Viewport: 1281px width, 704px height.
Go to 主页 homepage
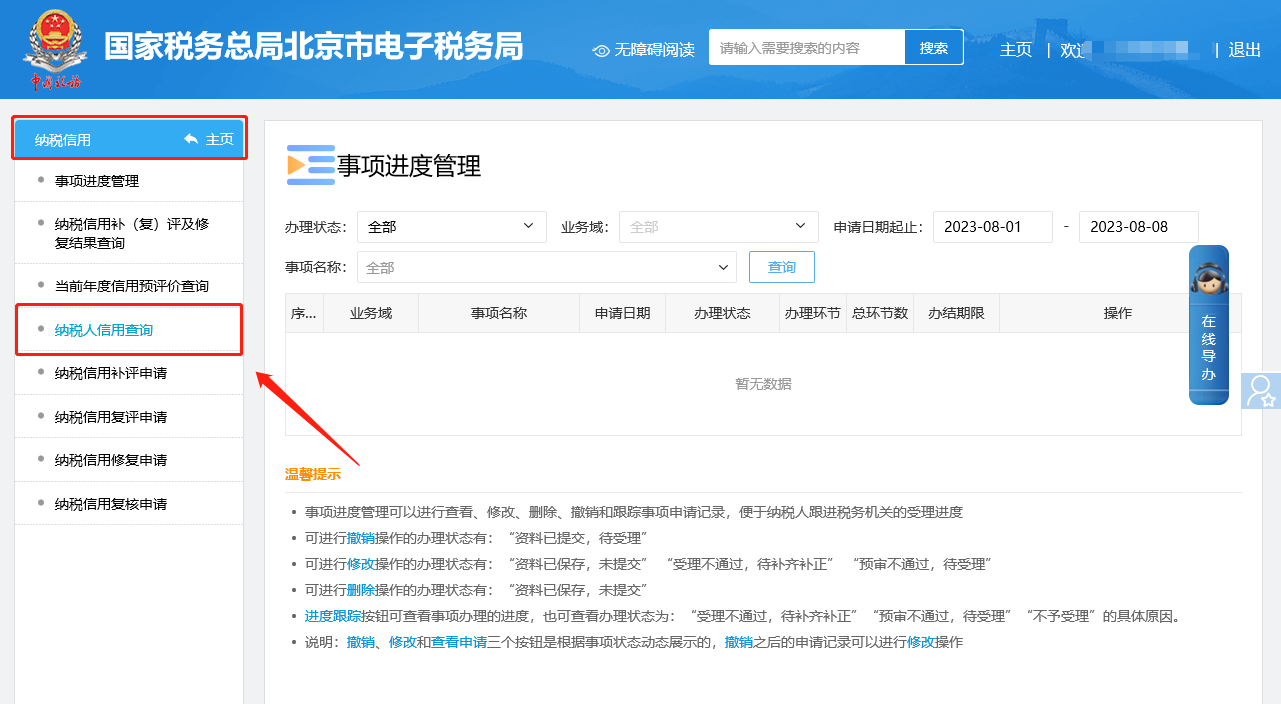click(1015, 50)
